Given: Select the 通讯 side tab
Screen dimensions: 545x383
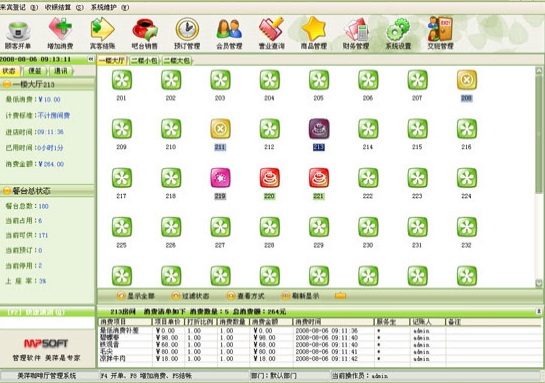Looking at the screenshot, I should point(61,71).
